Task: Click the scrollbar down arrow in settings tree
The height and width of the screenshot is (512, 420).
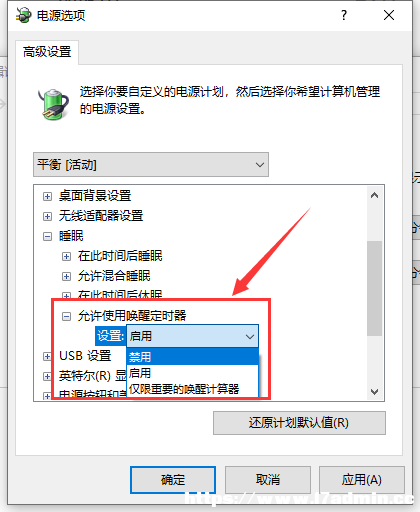Action: [x=374, y=391]
